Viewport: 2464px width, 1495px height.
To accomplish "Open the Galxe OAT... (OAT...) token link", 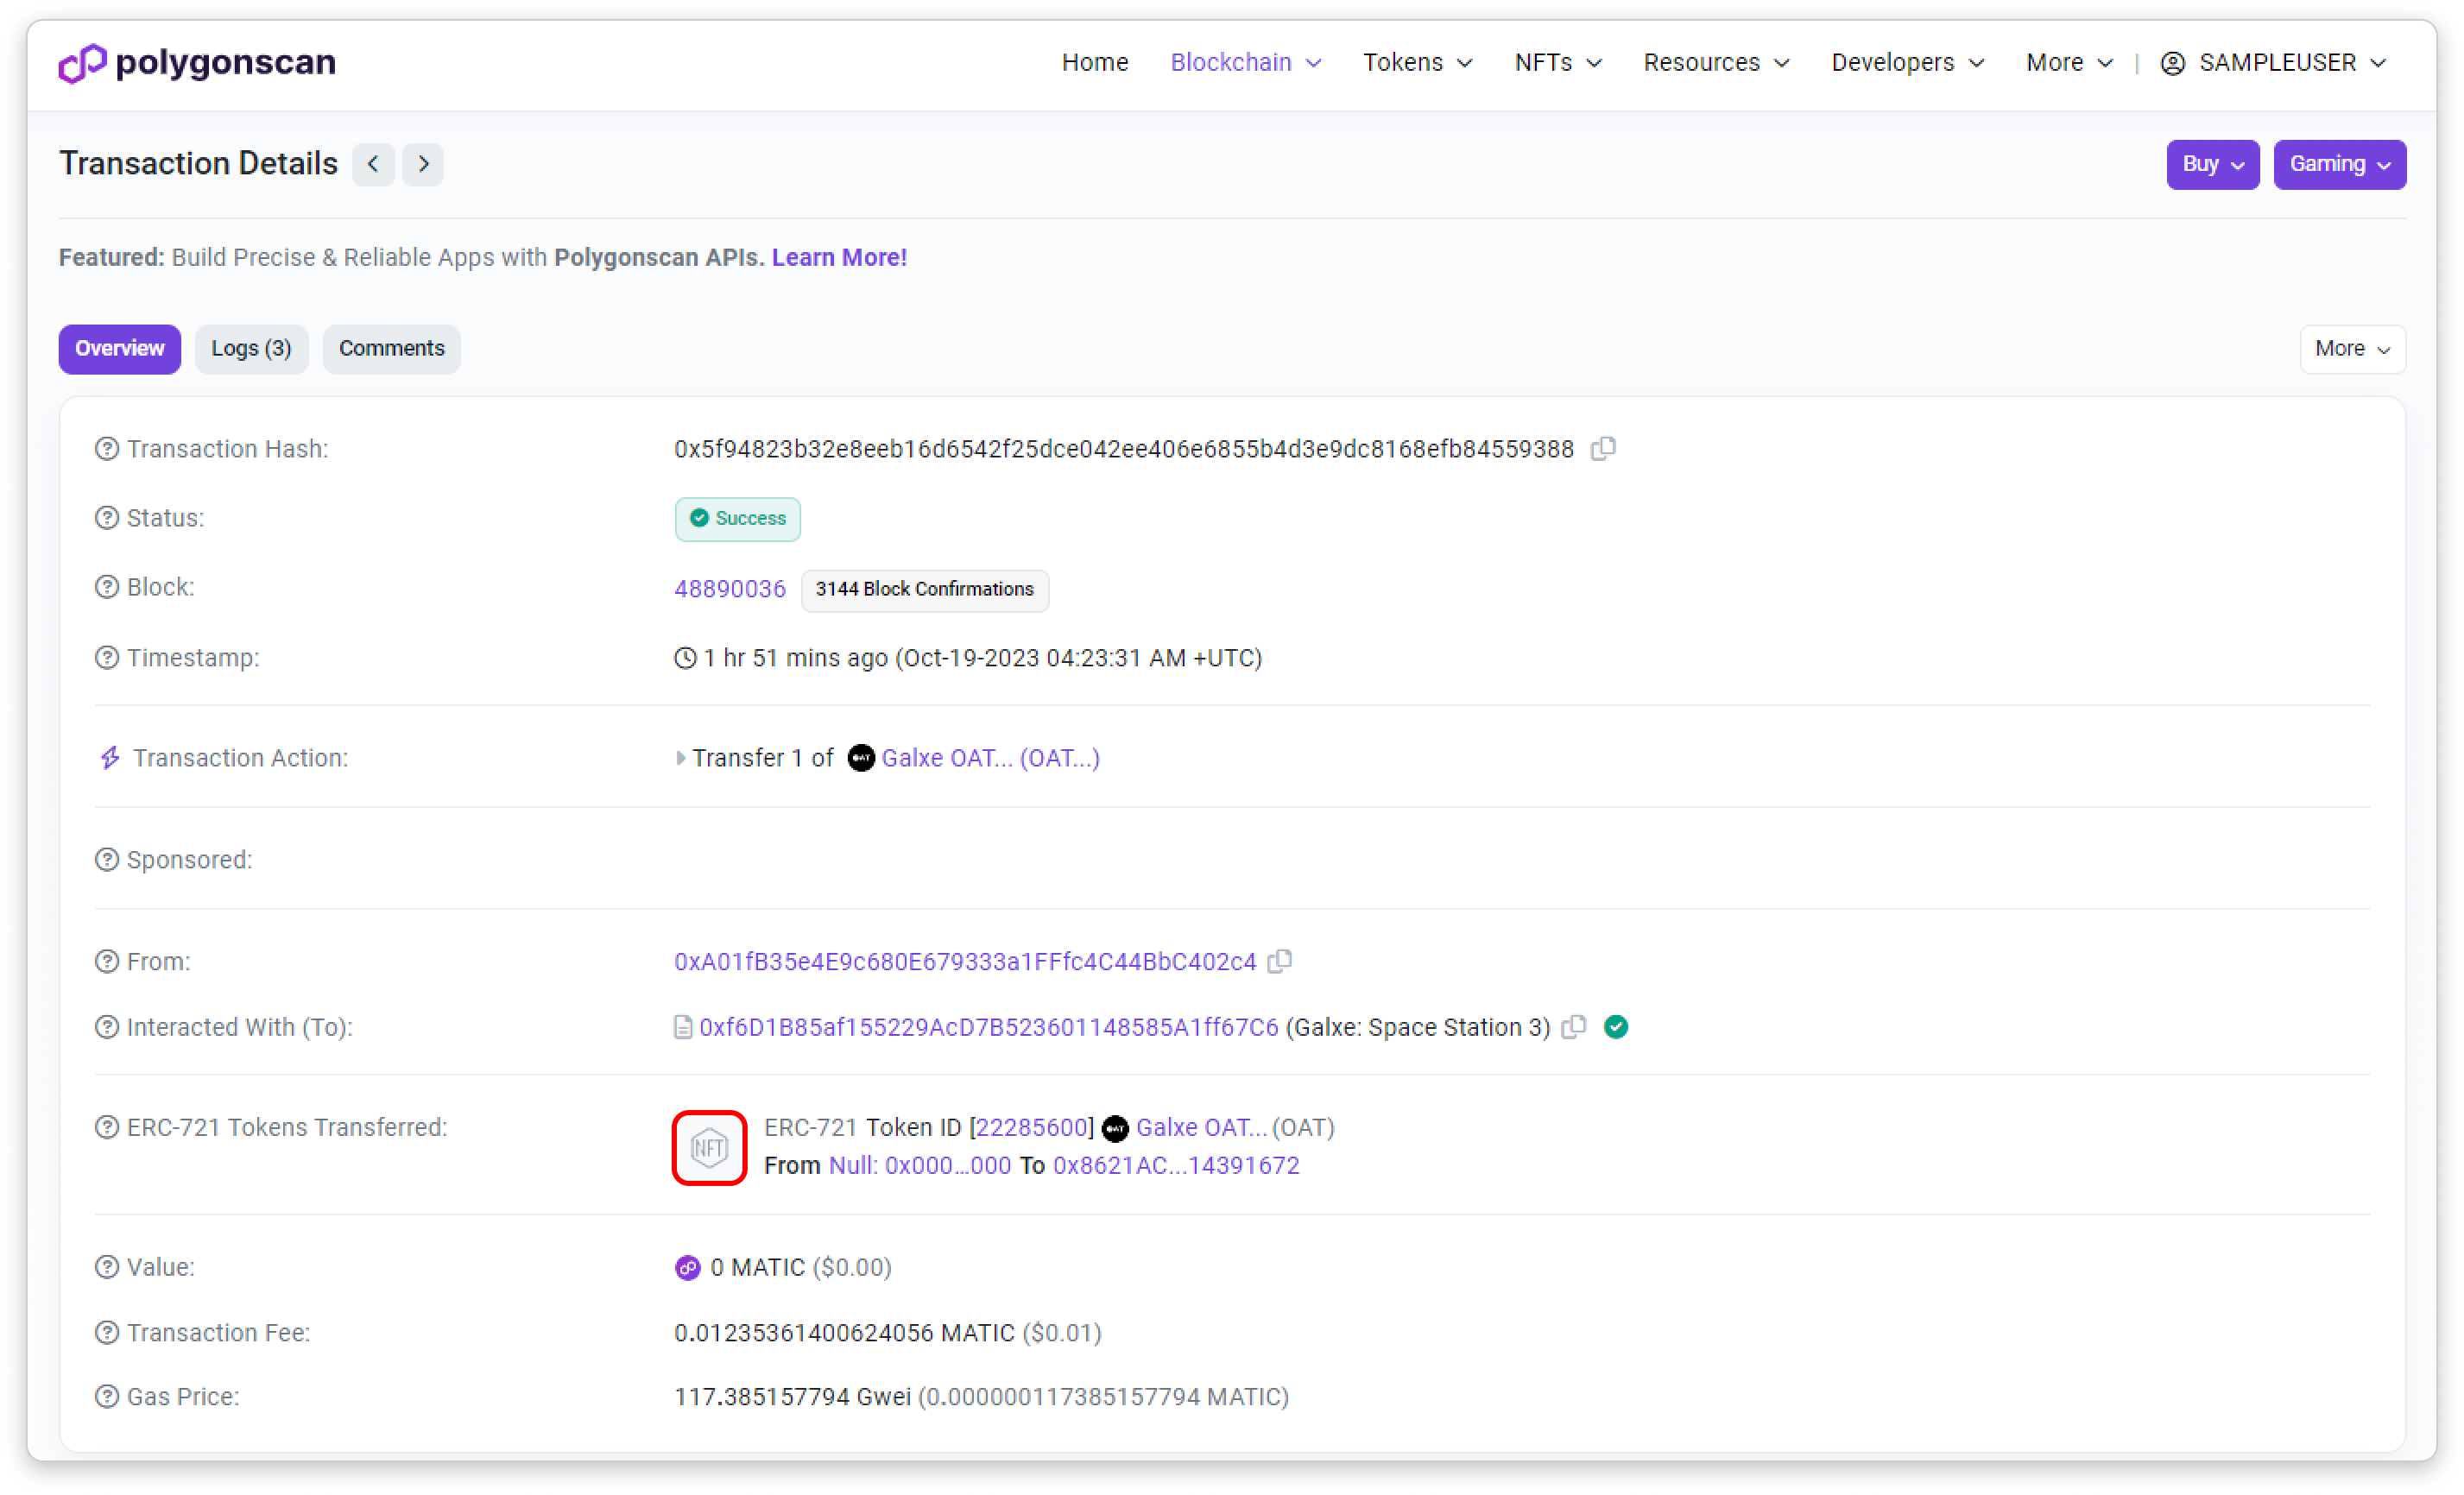I will click(x=990, y=758).
